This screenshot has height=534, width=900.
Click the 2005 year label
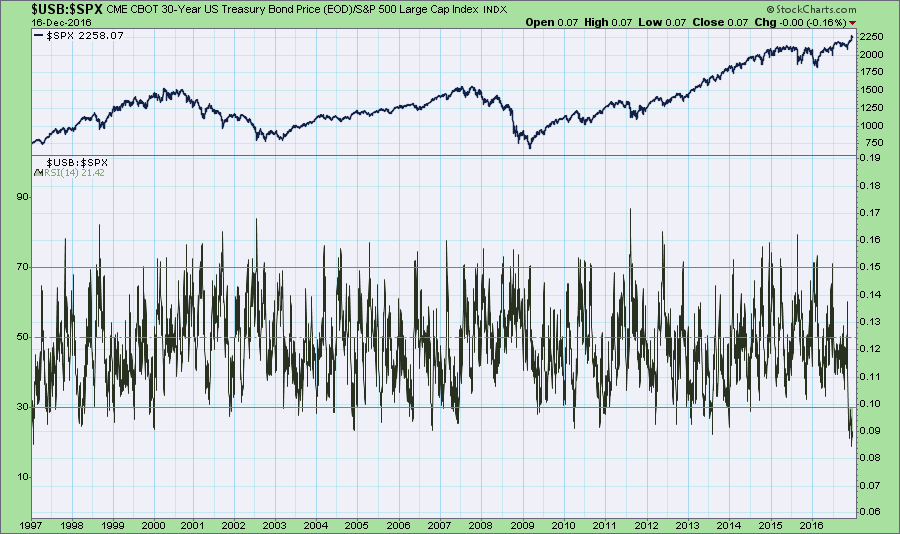(x=356, y=525)
